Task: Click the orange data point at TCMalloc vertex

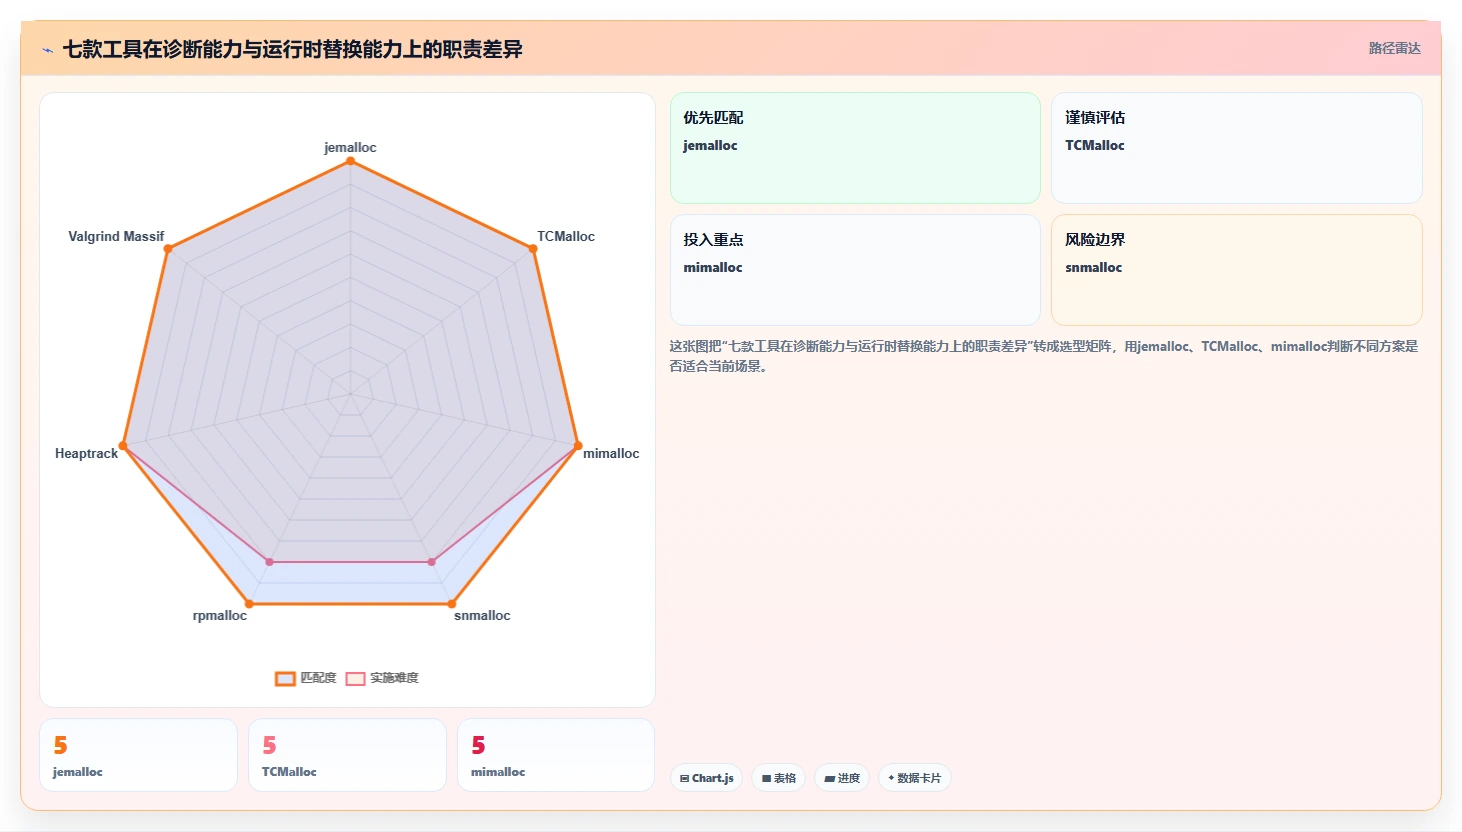Action: tap(533, 249)
